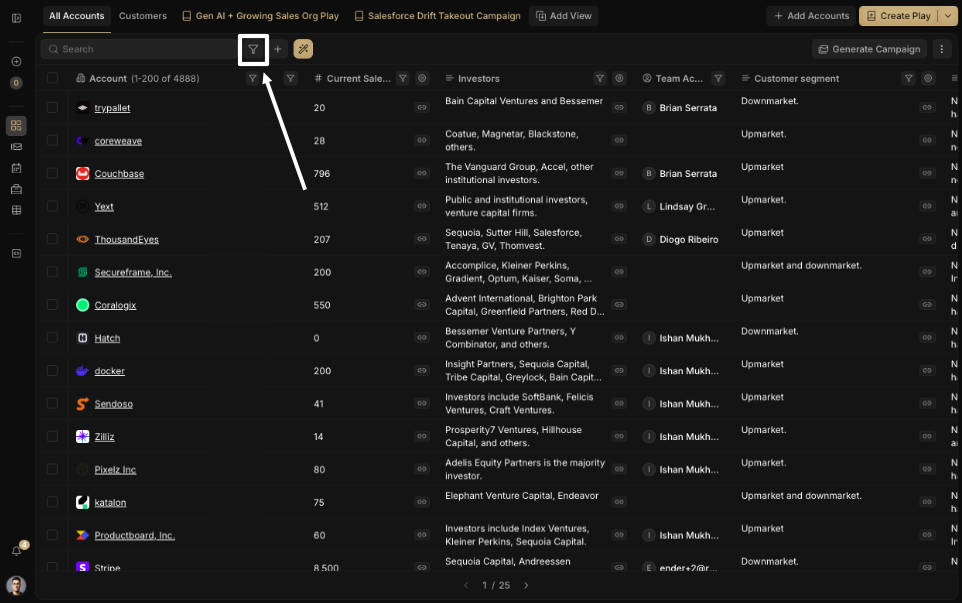Click the Generate Campaign button
Image resolution: width=962 pixels, height=603 pixels.
pos(868,49)
